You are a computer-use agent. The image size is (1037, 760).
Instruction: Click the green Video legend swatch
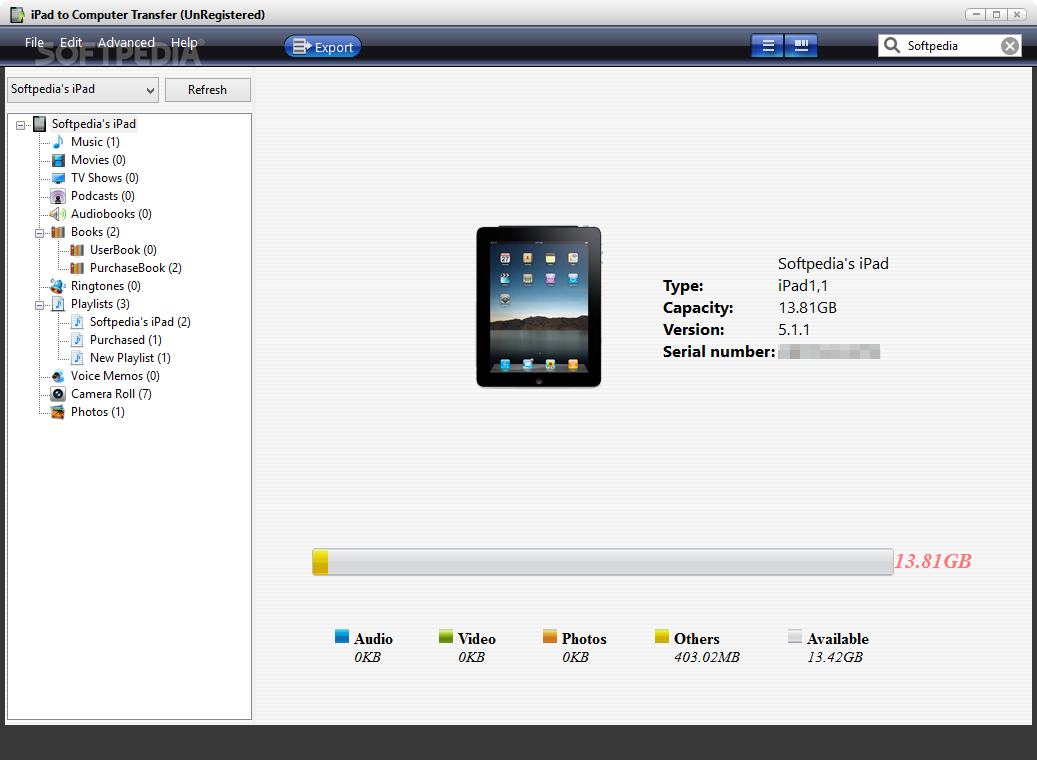[x=446, y=636]
